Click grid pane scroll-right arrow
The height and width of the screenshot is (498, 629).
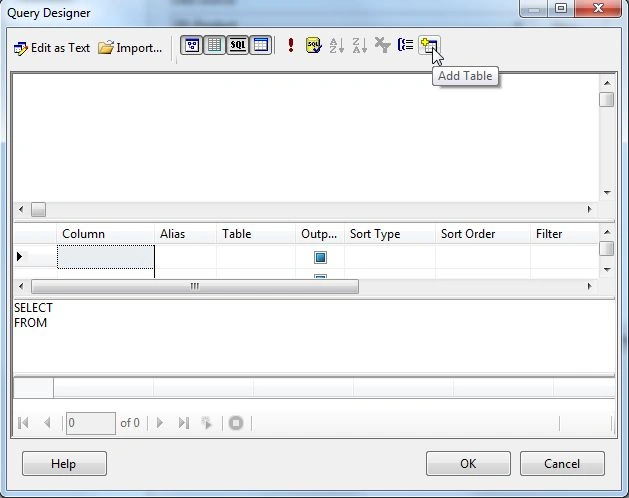[x=589, y=287]
